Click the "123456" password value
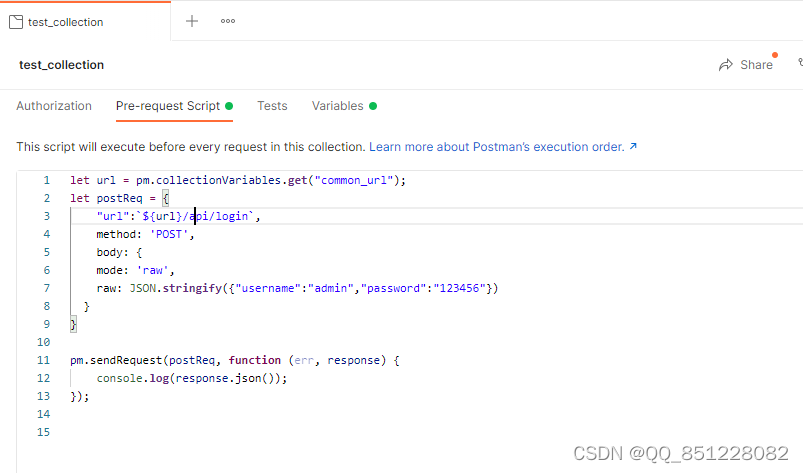This screenshot has width=803, height=473. 459,288
